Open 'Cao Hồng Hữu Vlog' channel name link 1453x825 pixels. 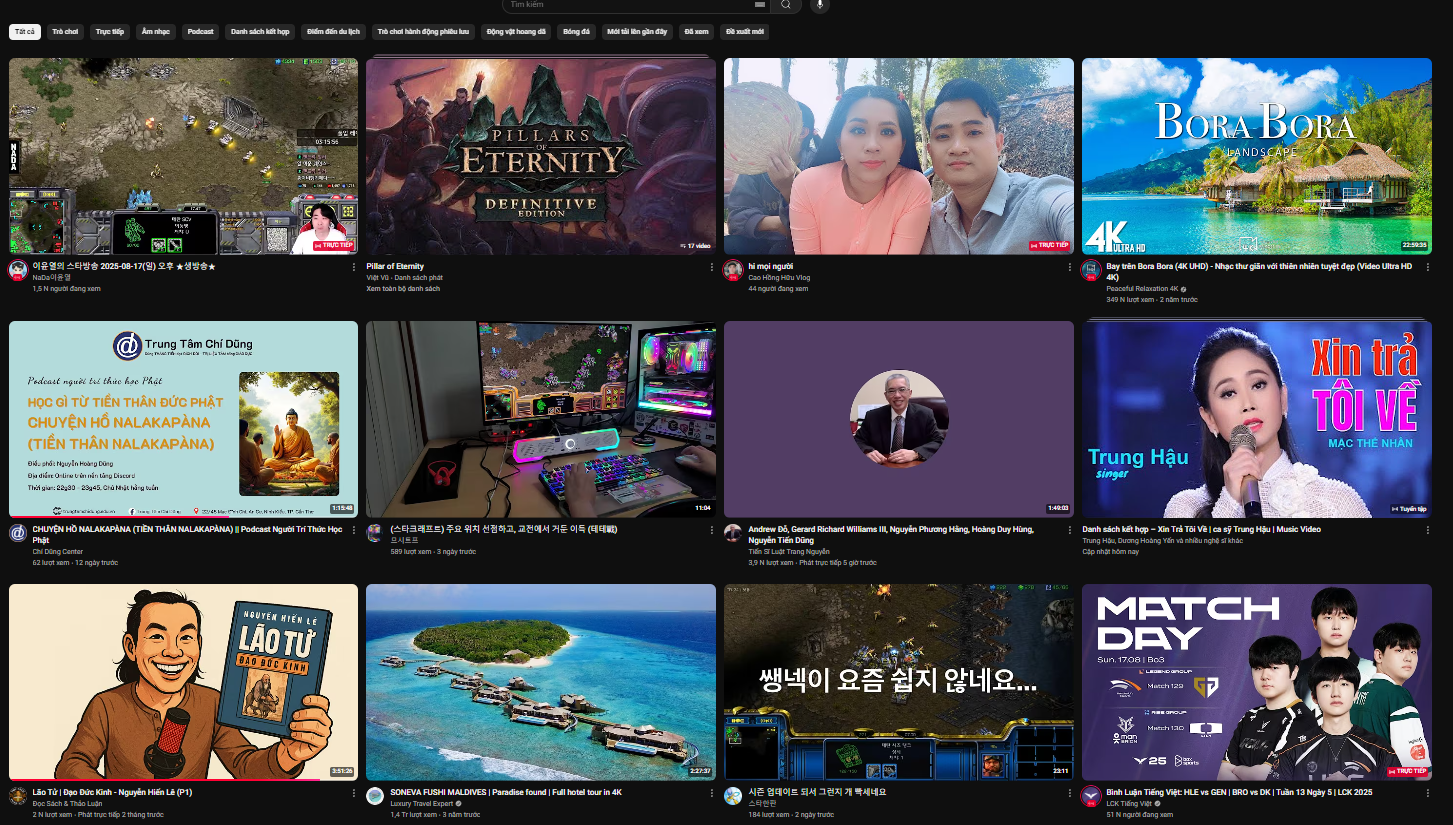(x=779, y=278)
